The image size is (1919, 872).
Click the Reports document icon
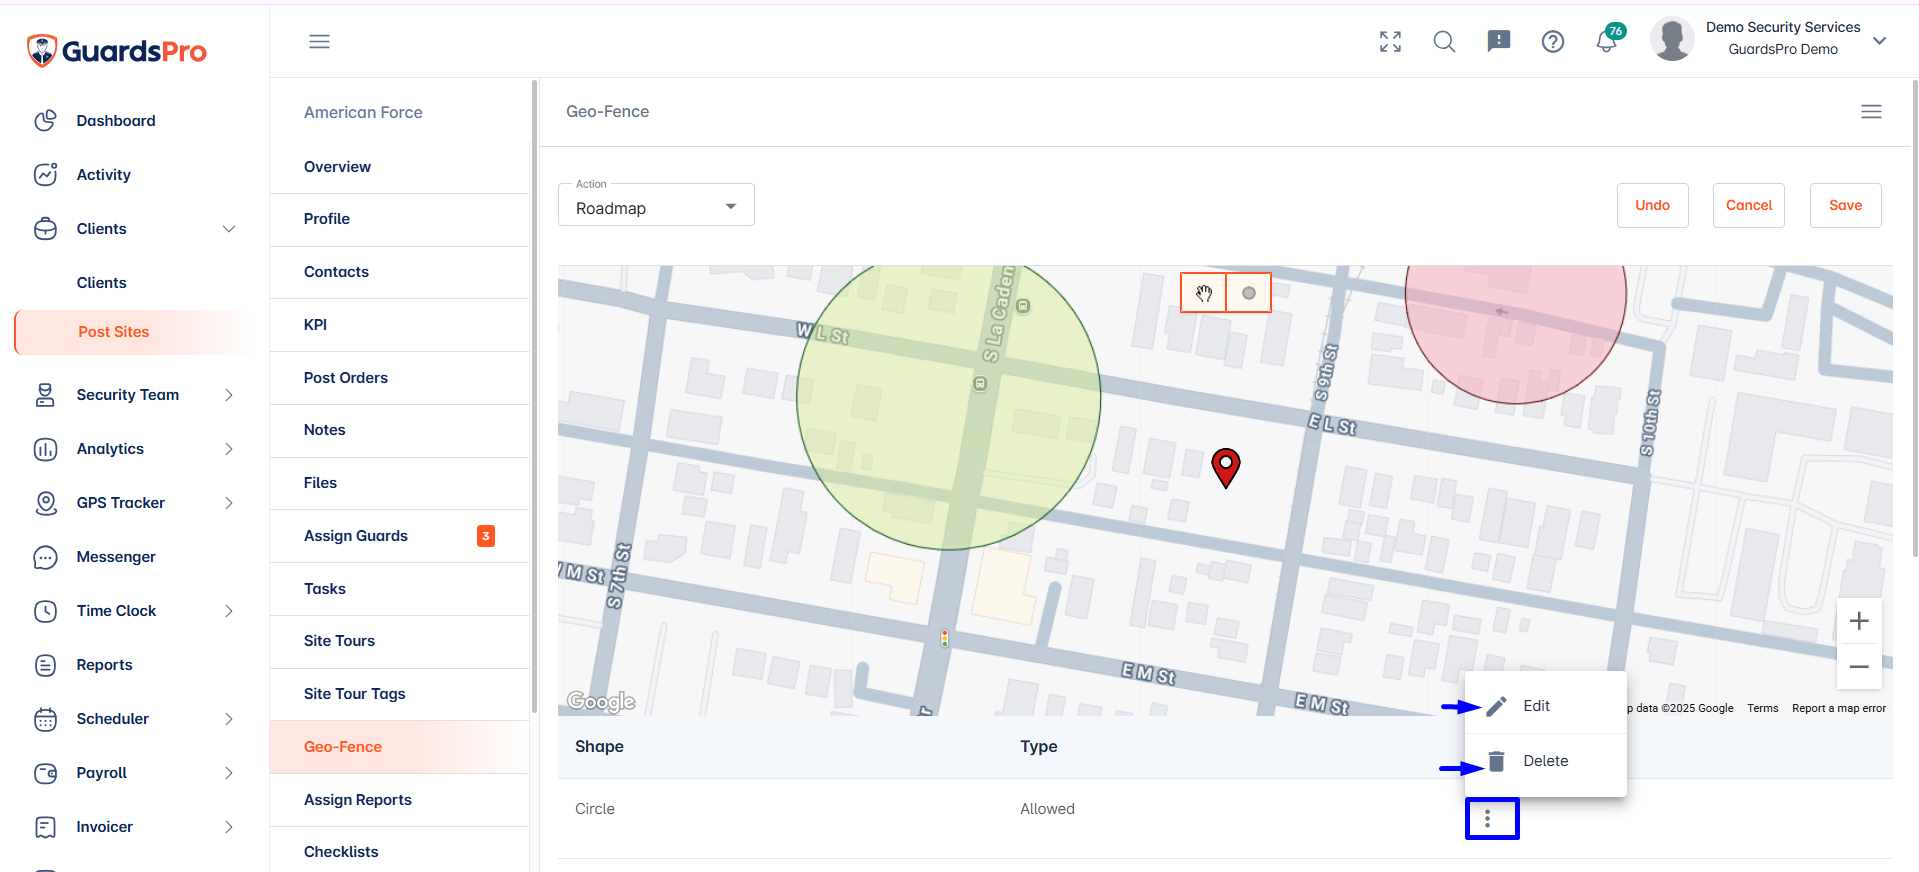(x=45, y=665)
